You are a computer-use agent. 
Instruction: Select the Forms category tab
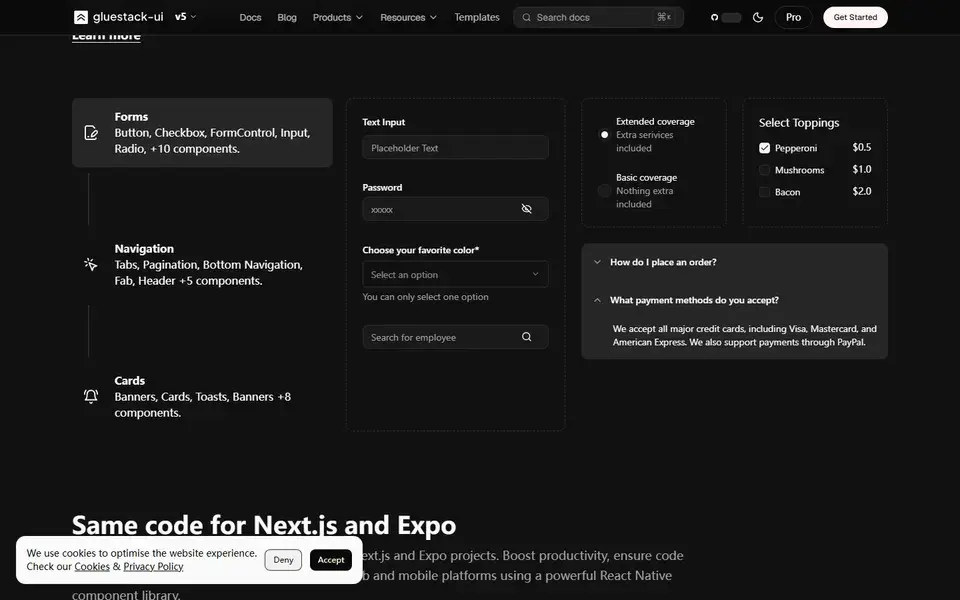[x=202, y=132]
